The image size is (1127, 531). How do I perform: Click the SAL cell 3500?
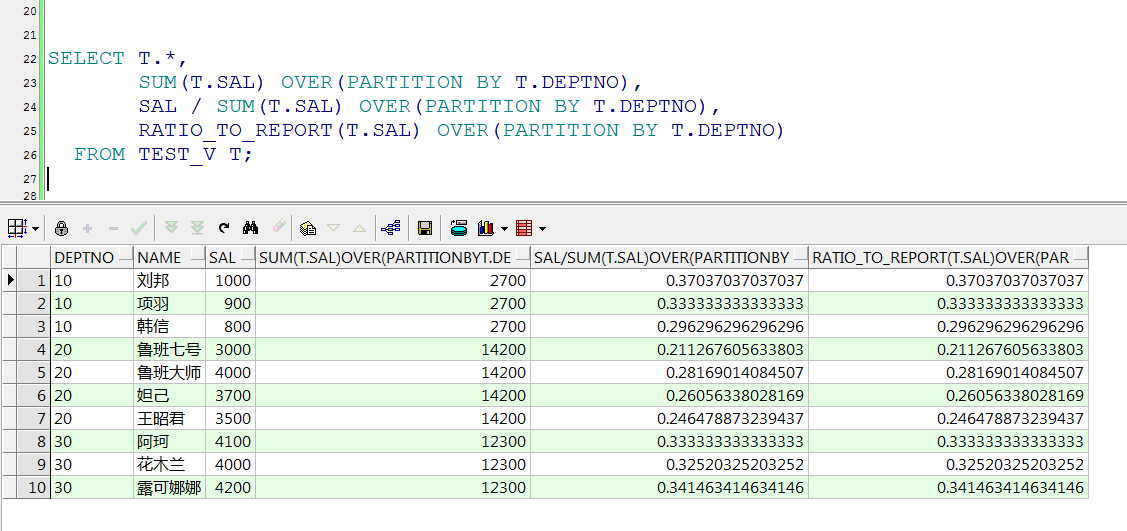coord(231,418)
